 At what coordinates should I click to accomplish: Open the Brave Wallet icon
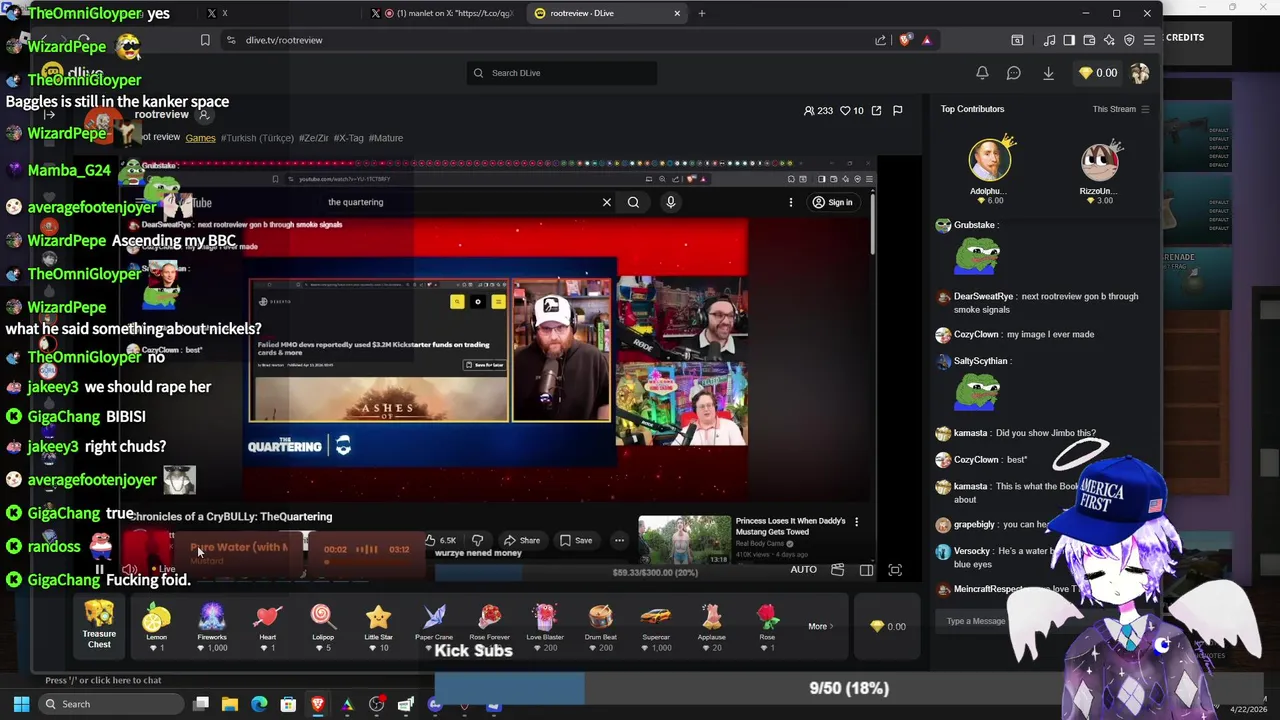click(1089, 40)
